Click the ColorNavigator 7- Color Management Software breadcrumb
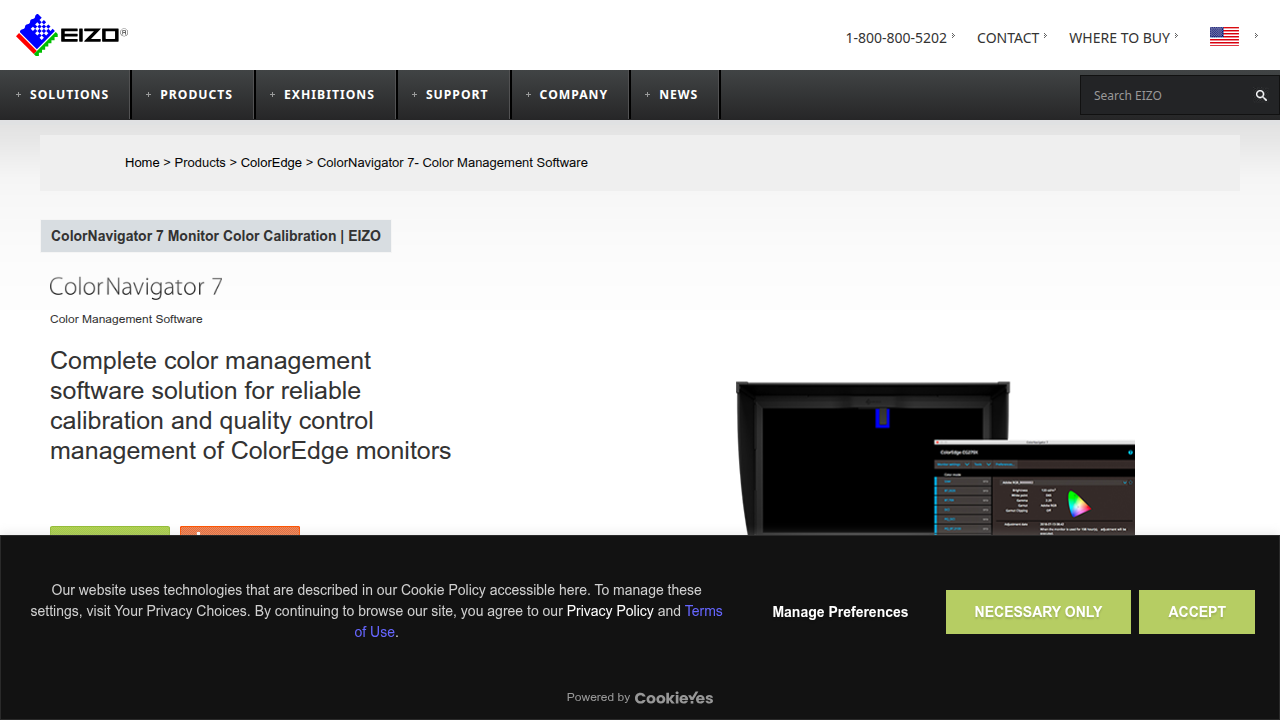The width and height of the screenshot is (1280, 720). (452, 162)
